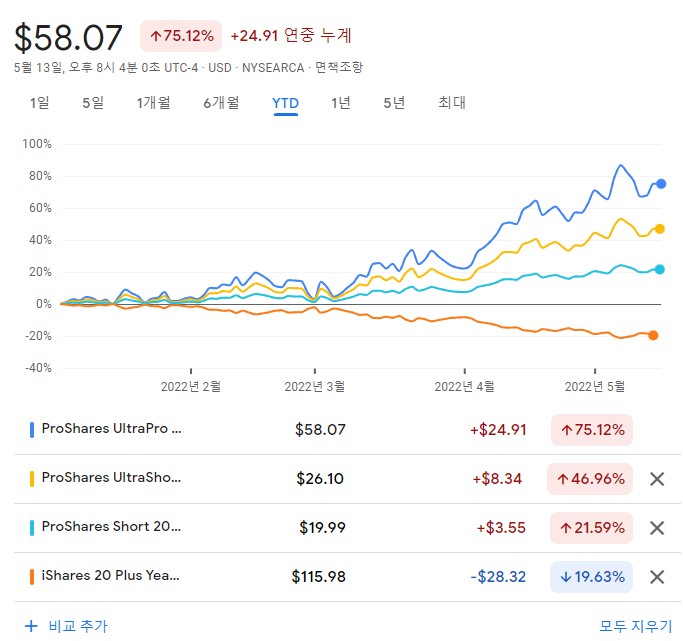Viewport: 683px width, 641px height.
Task: Open ProShares Short 20... row name
Action: pyautogui.click(x=111, y=527)
